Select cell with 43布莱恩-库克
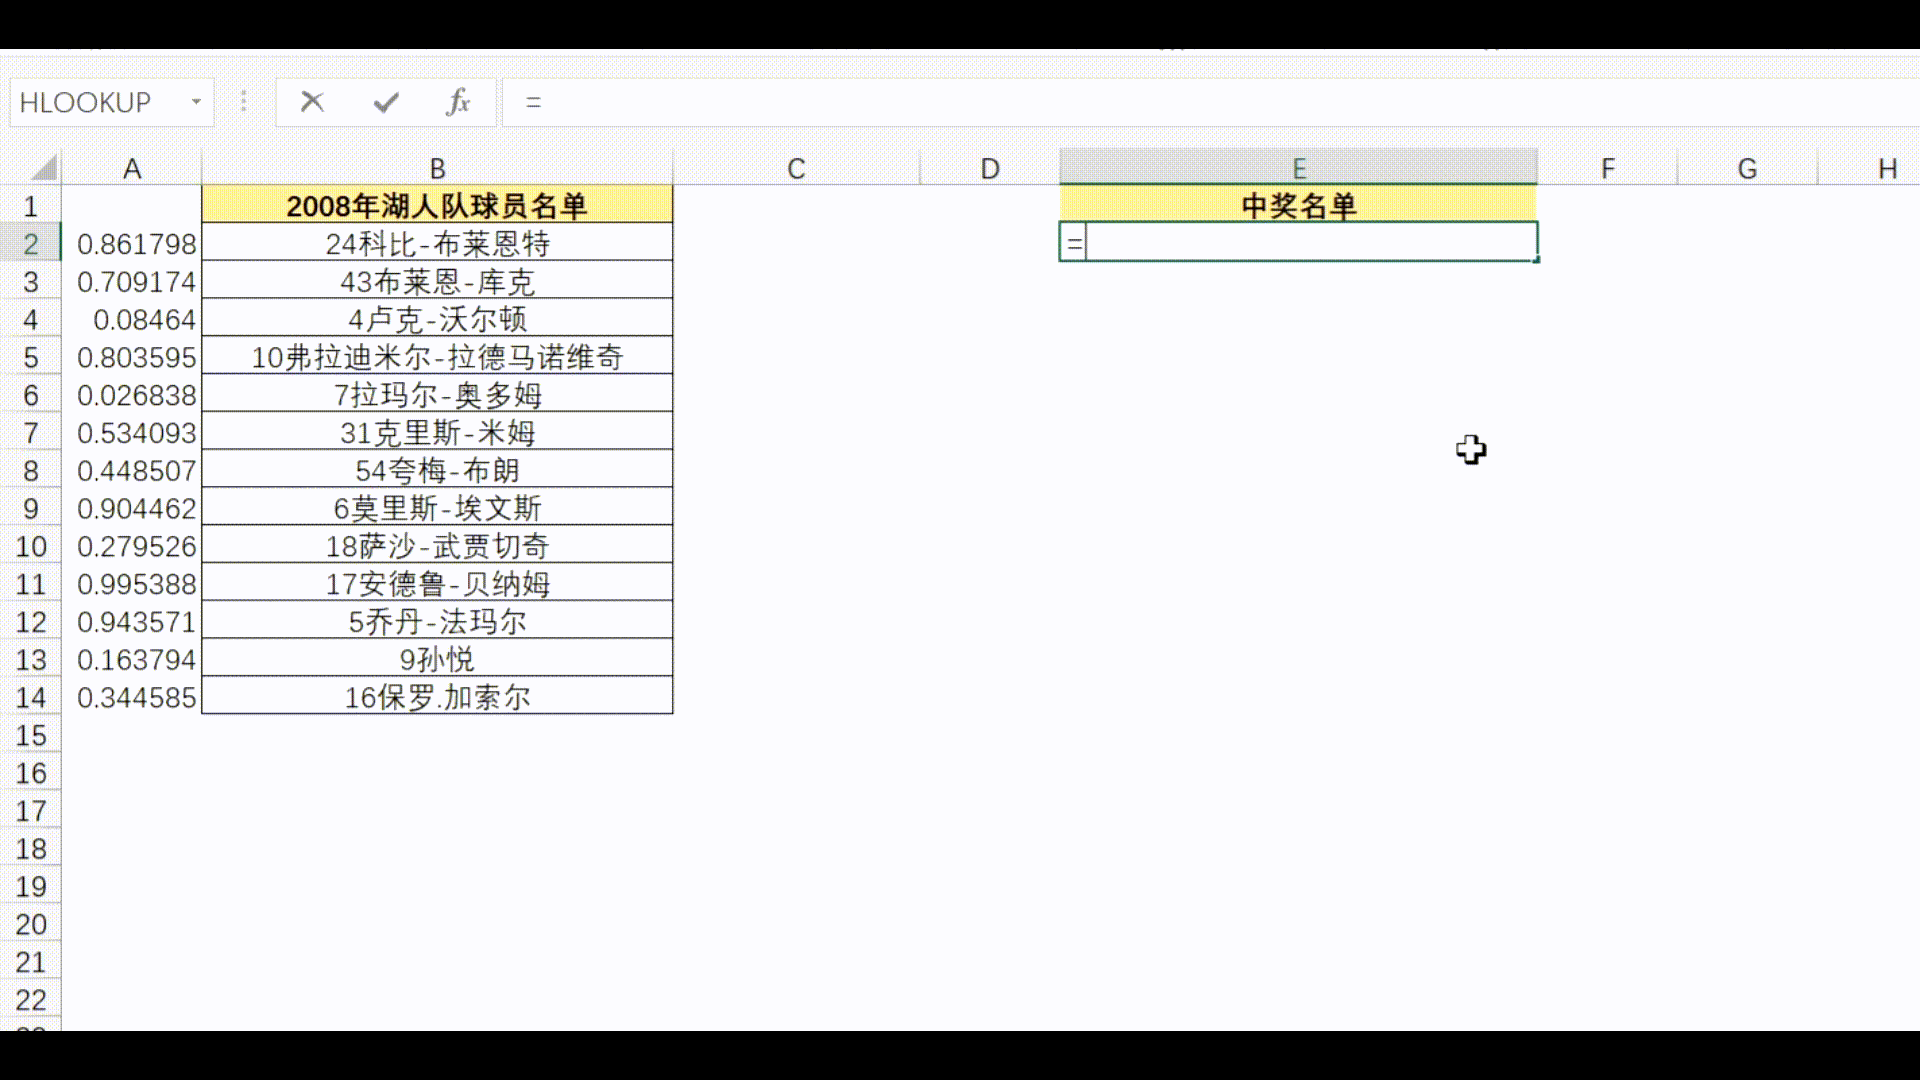Image resolution: width=1920 pixels, height=1080 pixels. coord(437,281)
